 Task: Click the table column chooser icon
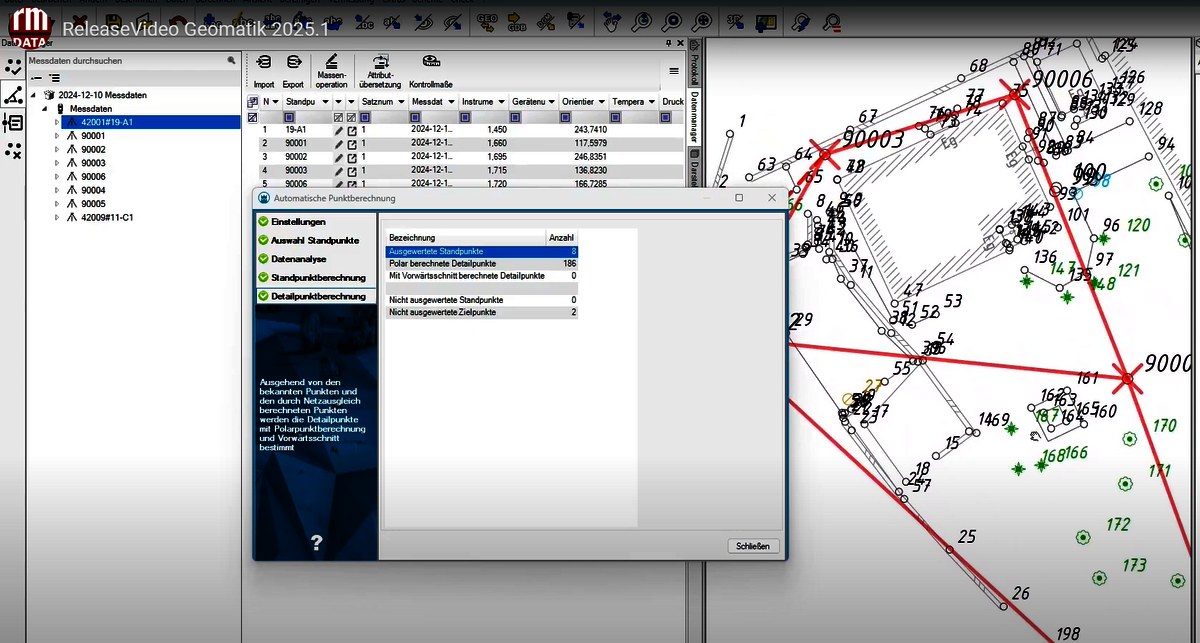click(x=252, y=102)
